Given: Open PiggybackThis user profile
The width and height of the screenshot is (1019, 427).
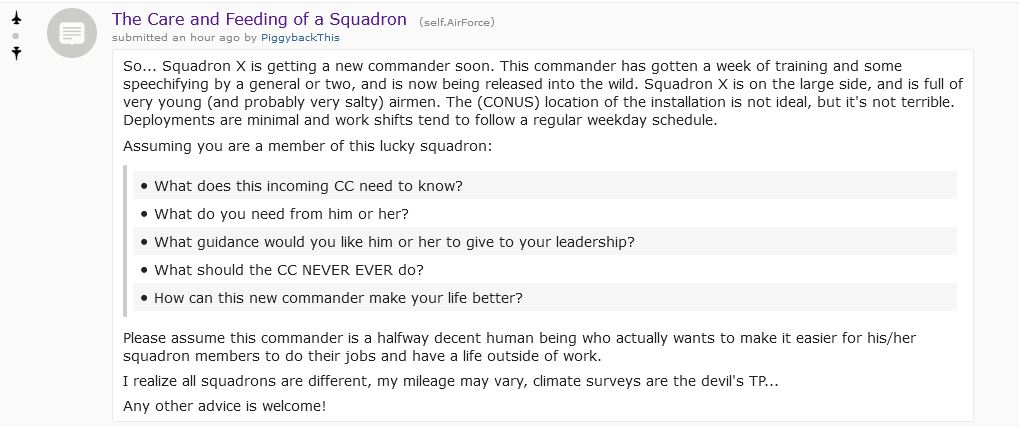Looking at the screenshot, I should (300, 38).
